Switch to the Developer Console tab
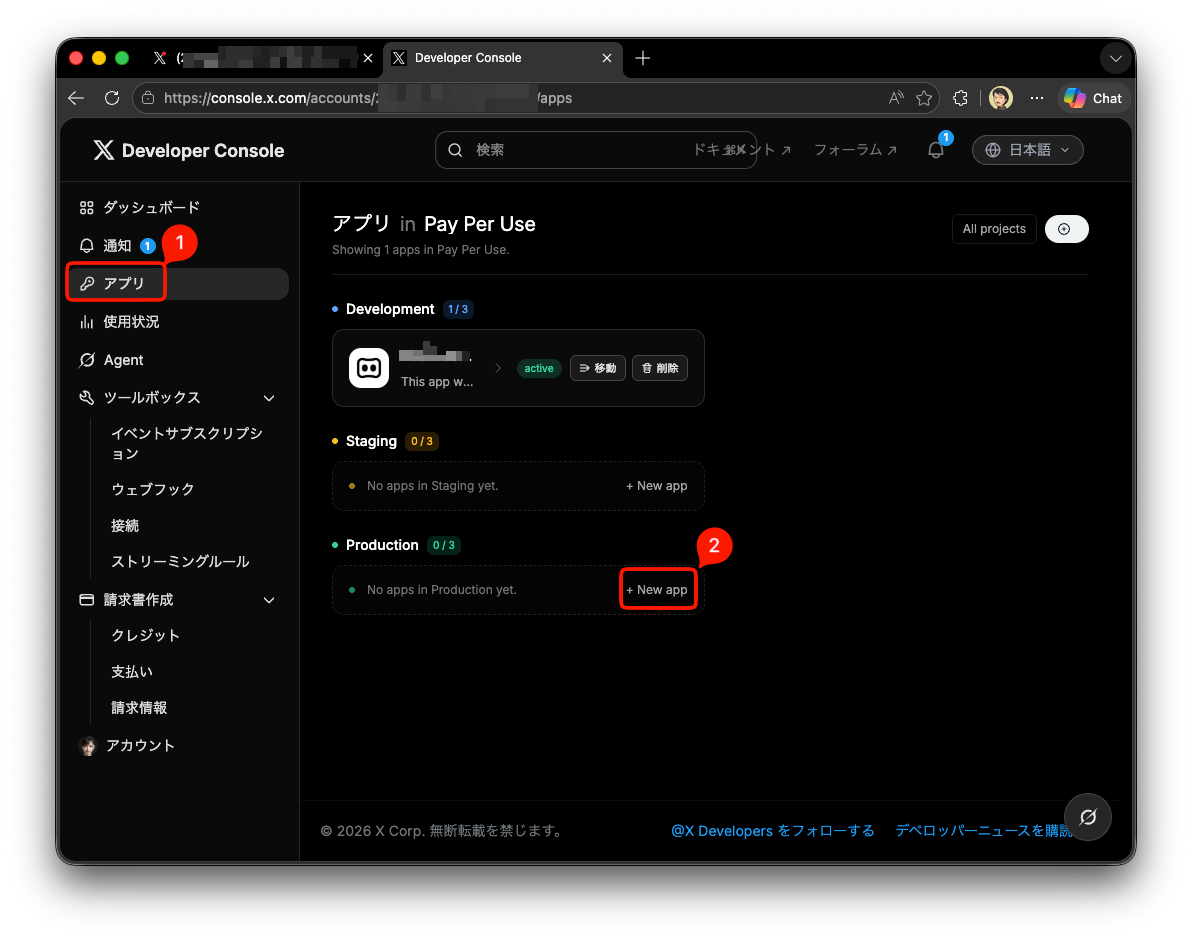 pos(502,58)
